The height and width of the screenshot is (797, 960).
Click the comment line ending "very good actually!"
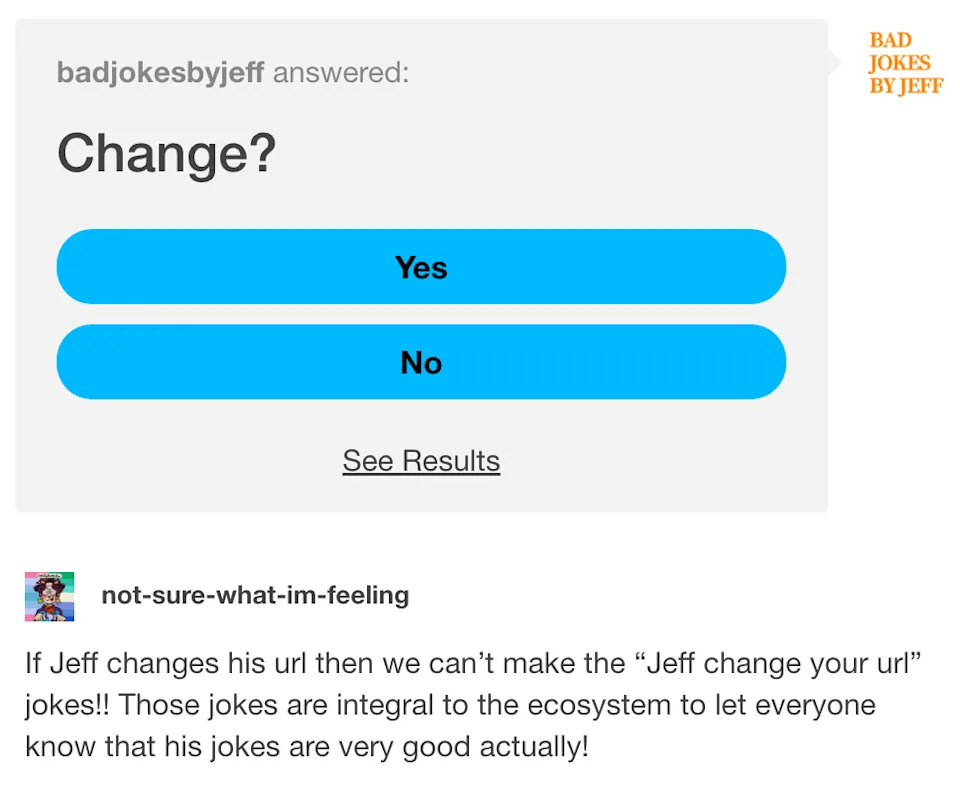click(307, 746)
